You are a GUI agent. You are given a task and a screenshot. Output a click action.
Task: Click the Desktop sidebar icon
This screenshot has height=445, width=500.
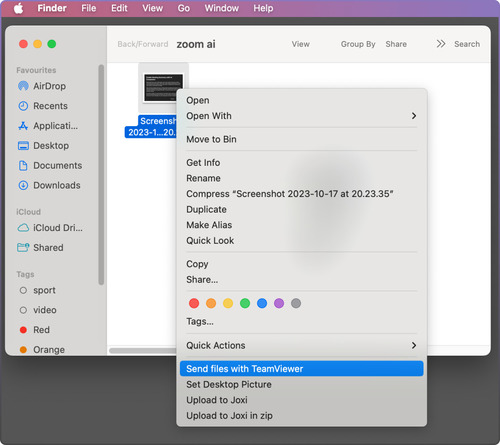click(x=23, y=146)
